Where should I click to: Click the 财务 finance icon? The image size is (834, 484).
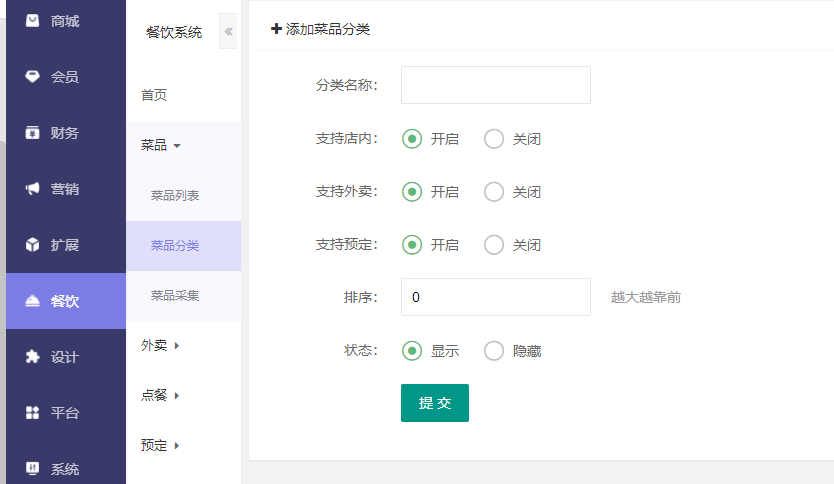pos(33,132)
